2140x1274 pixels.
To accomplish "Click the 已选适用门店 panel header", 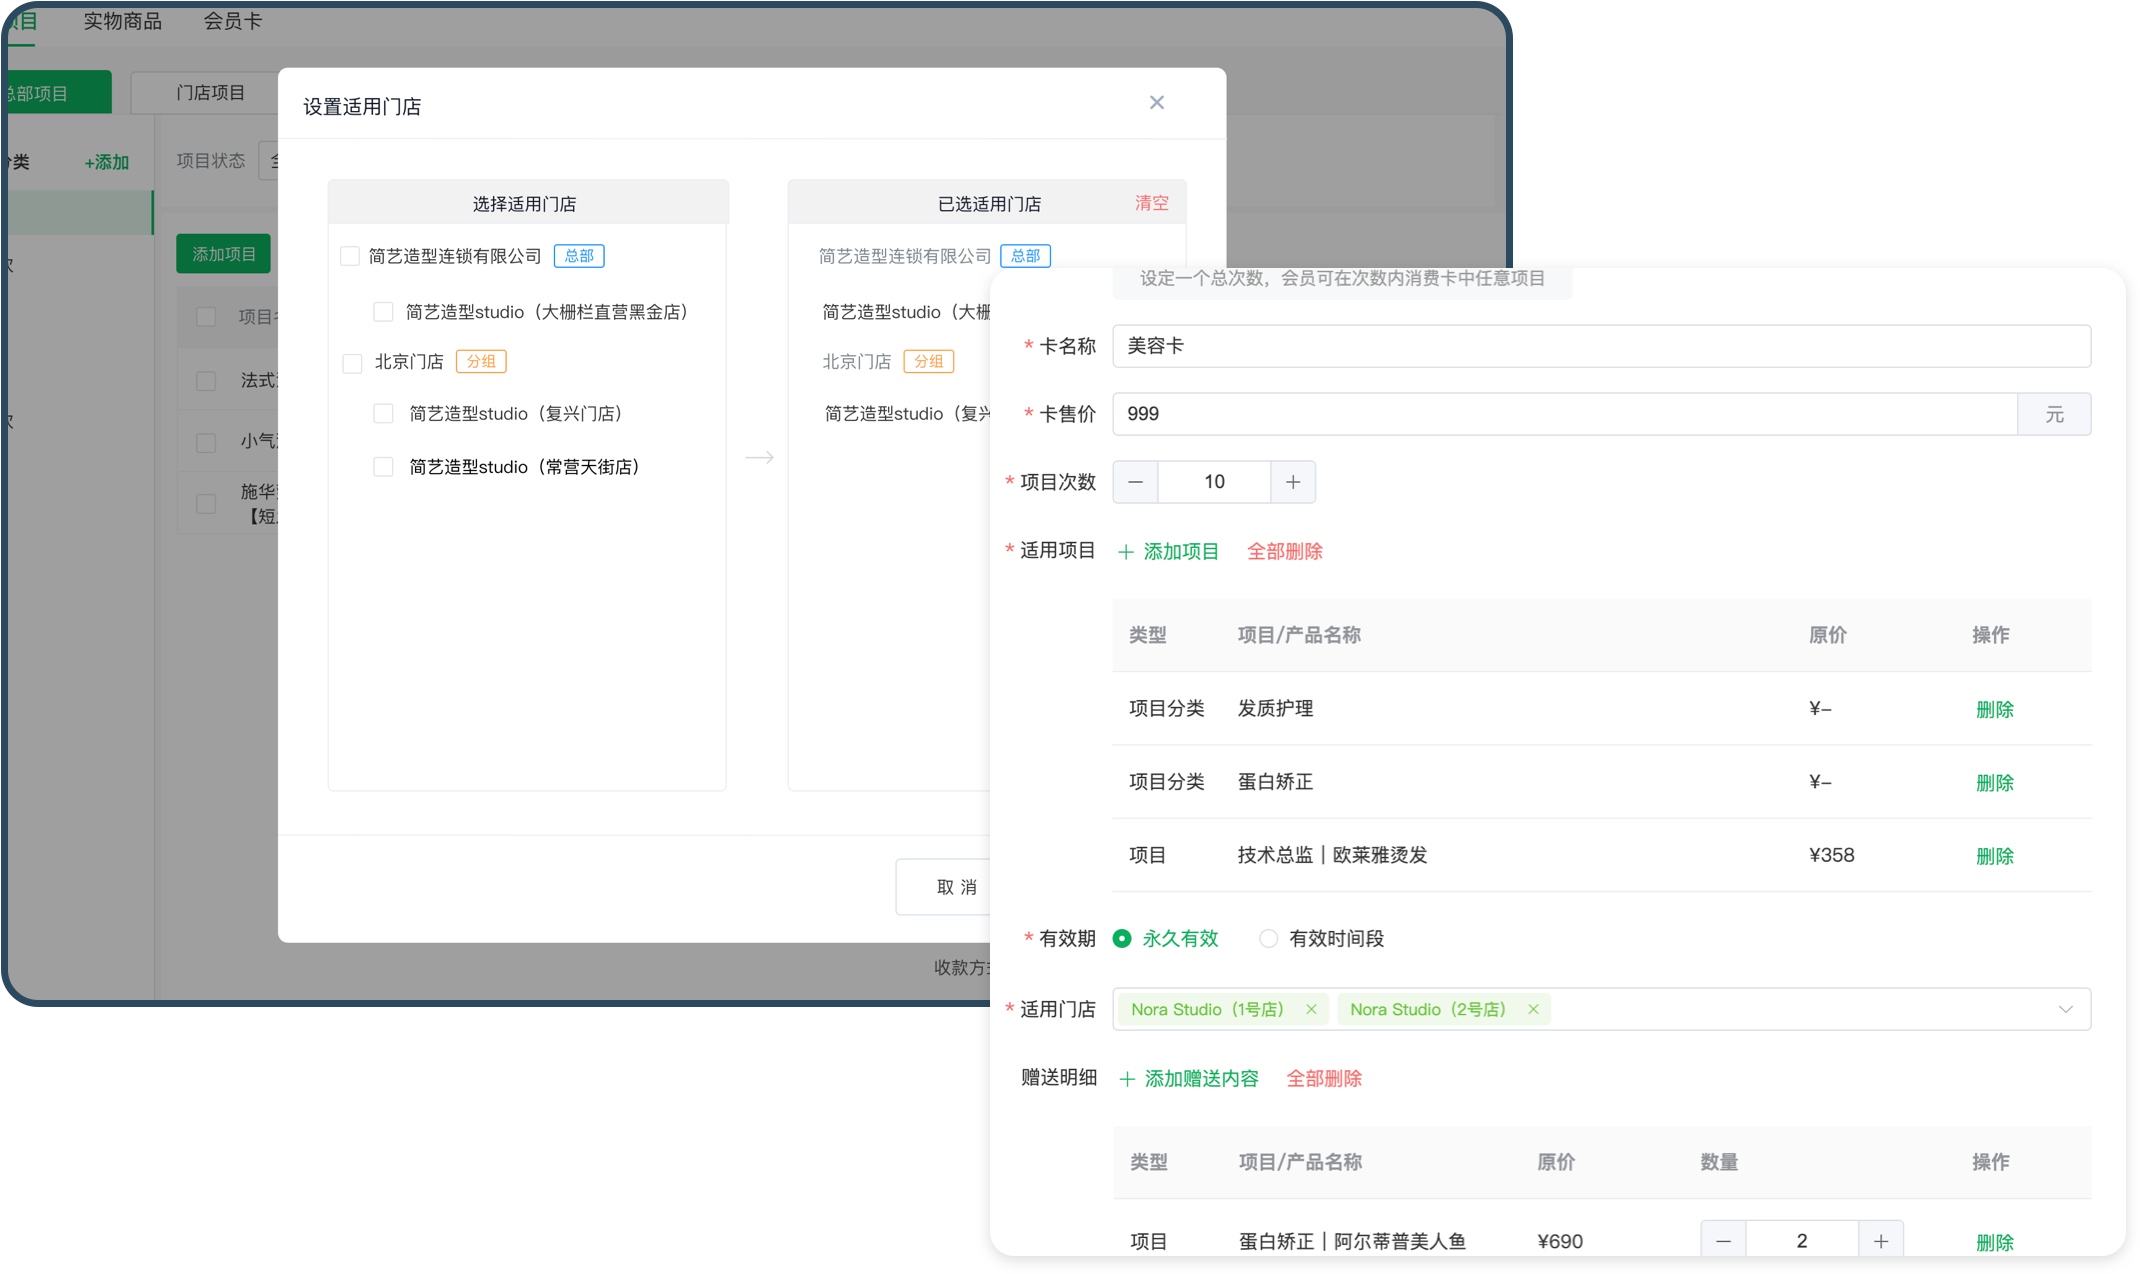I will pos(988,203).
